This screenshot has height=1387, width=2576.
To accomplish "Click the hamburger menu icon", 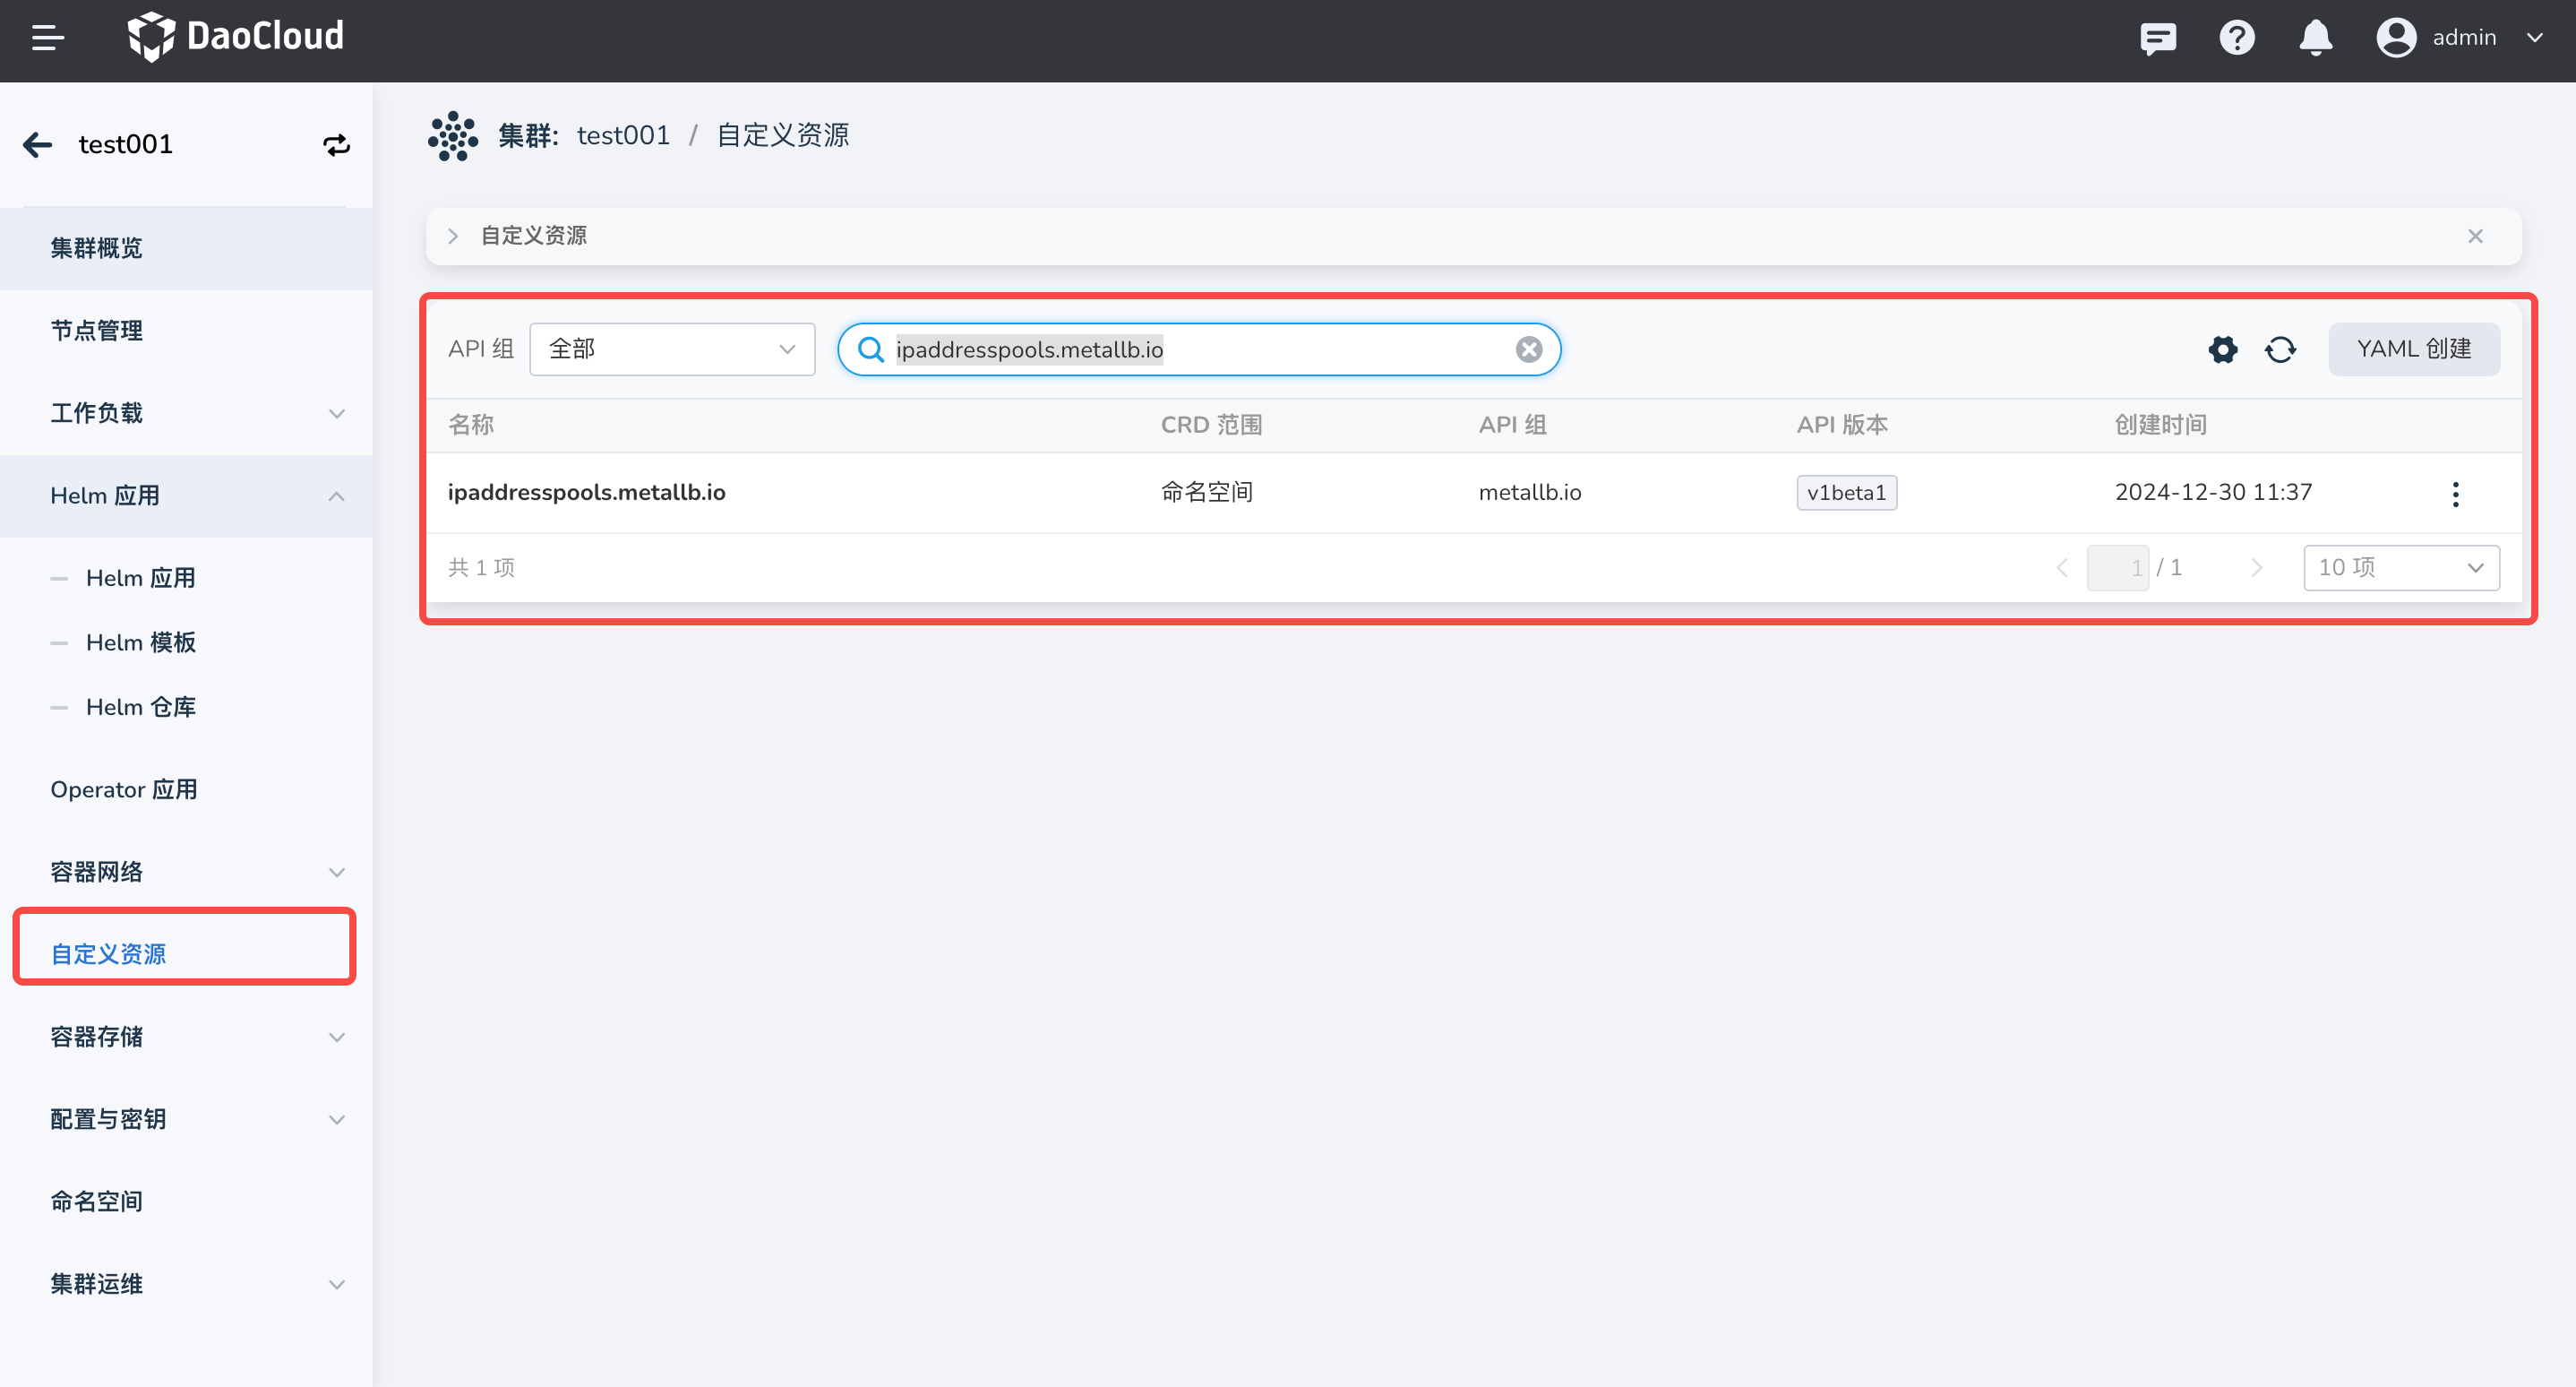I will (47, 38).
